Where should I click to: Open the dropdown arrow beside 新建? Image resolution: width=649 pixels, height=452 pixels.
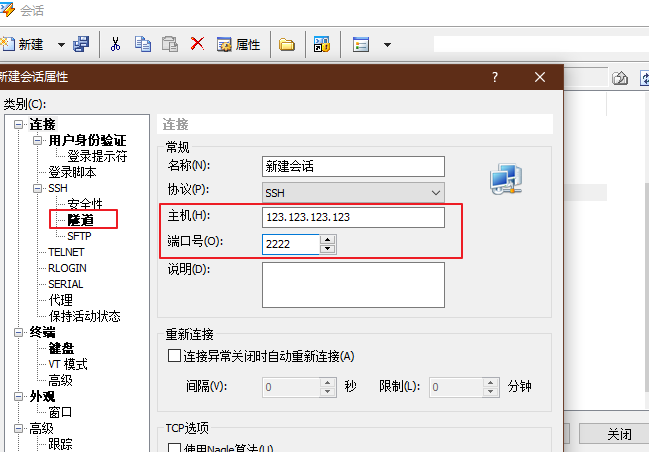60,44
